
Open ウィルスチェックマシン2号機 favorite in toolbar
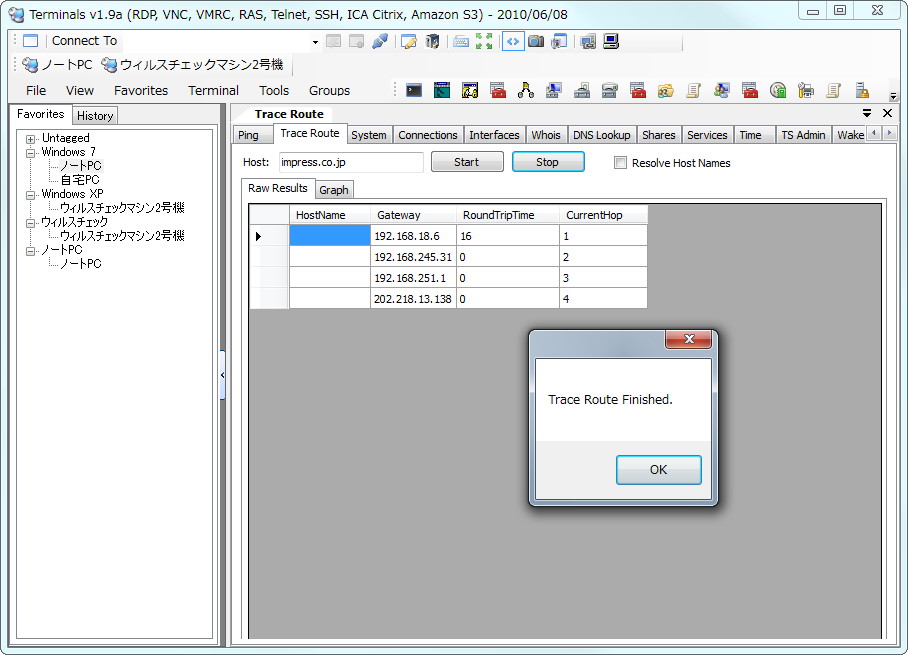click(x=193, y=65)
